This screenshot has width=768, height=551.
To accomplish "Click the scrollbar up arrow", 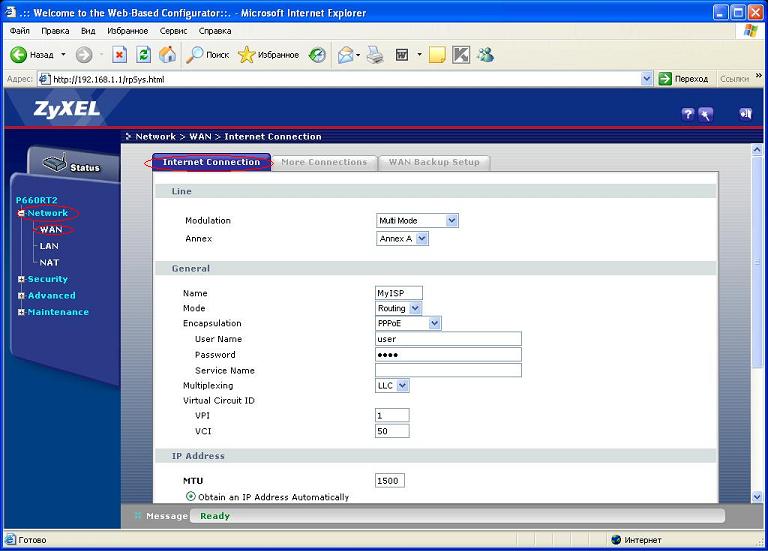I will click(x=757, y=149).
